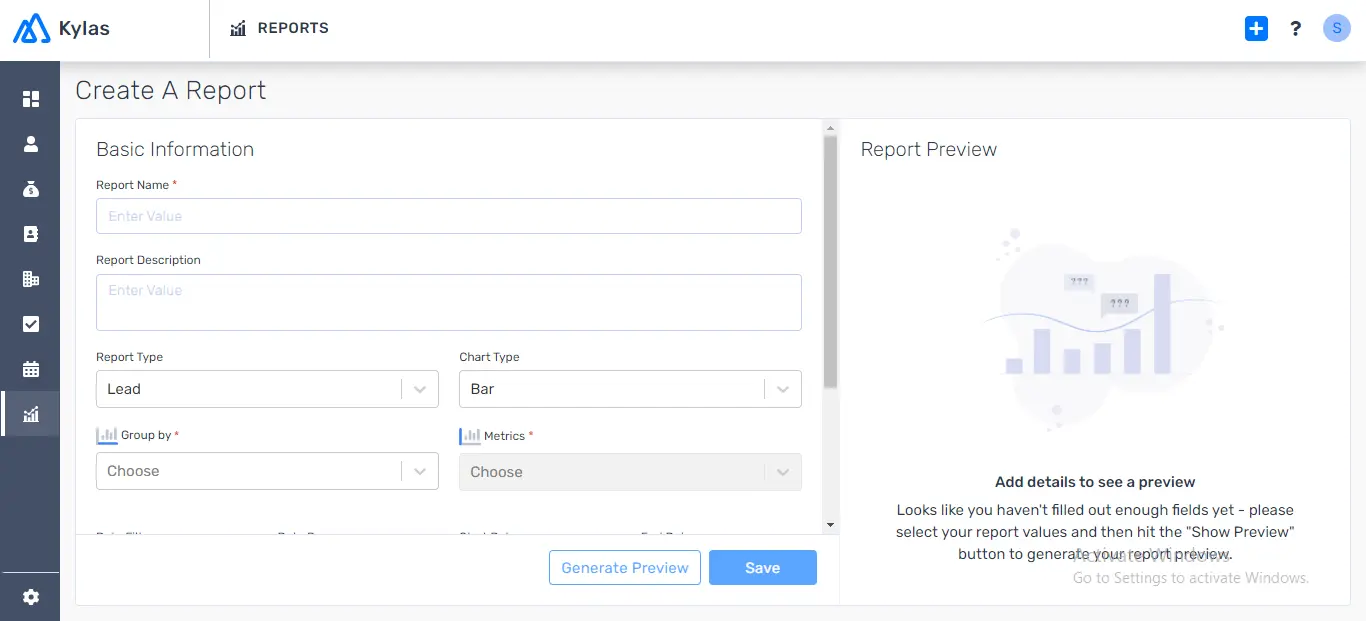Open Settings gear at sidebar bottom
1366x621 pixels.
(x=31, y=597)
